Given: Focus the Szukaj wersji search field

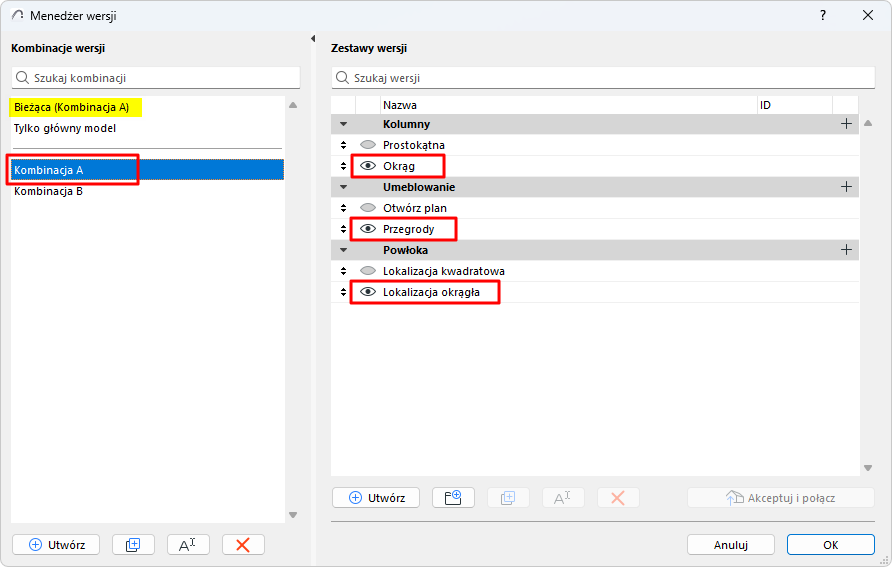Looking at the screenshot, I should point(603,78).
